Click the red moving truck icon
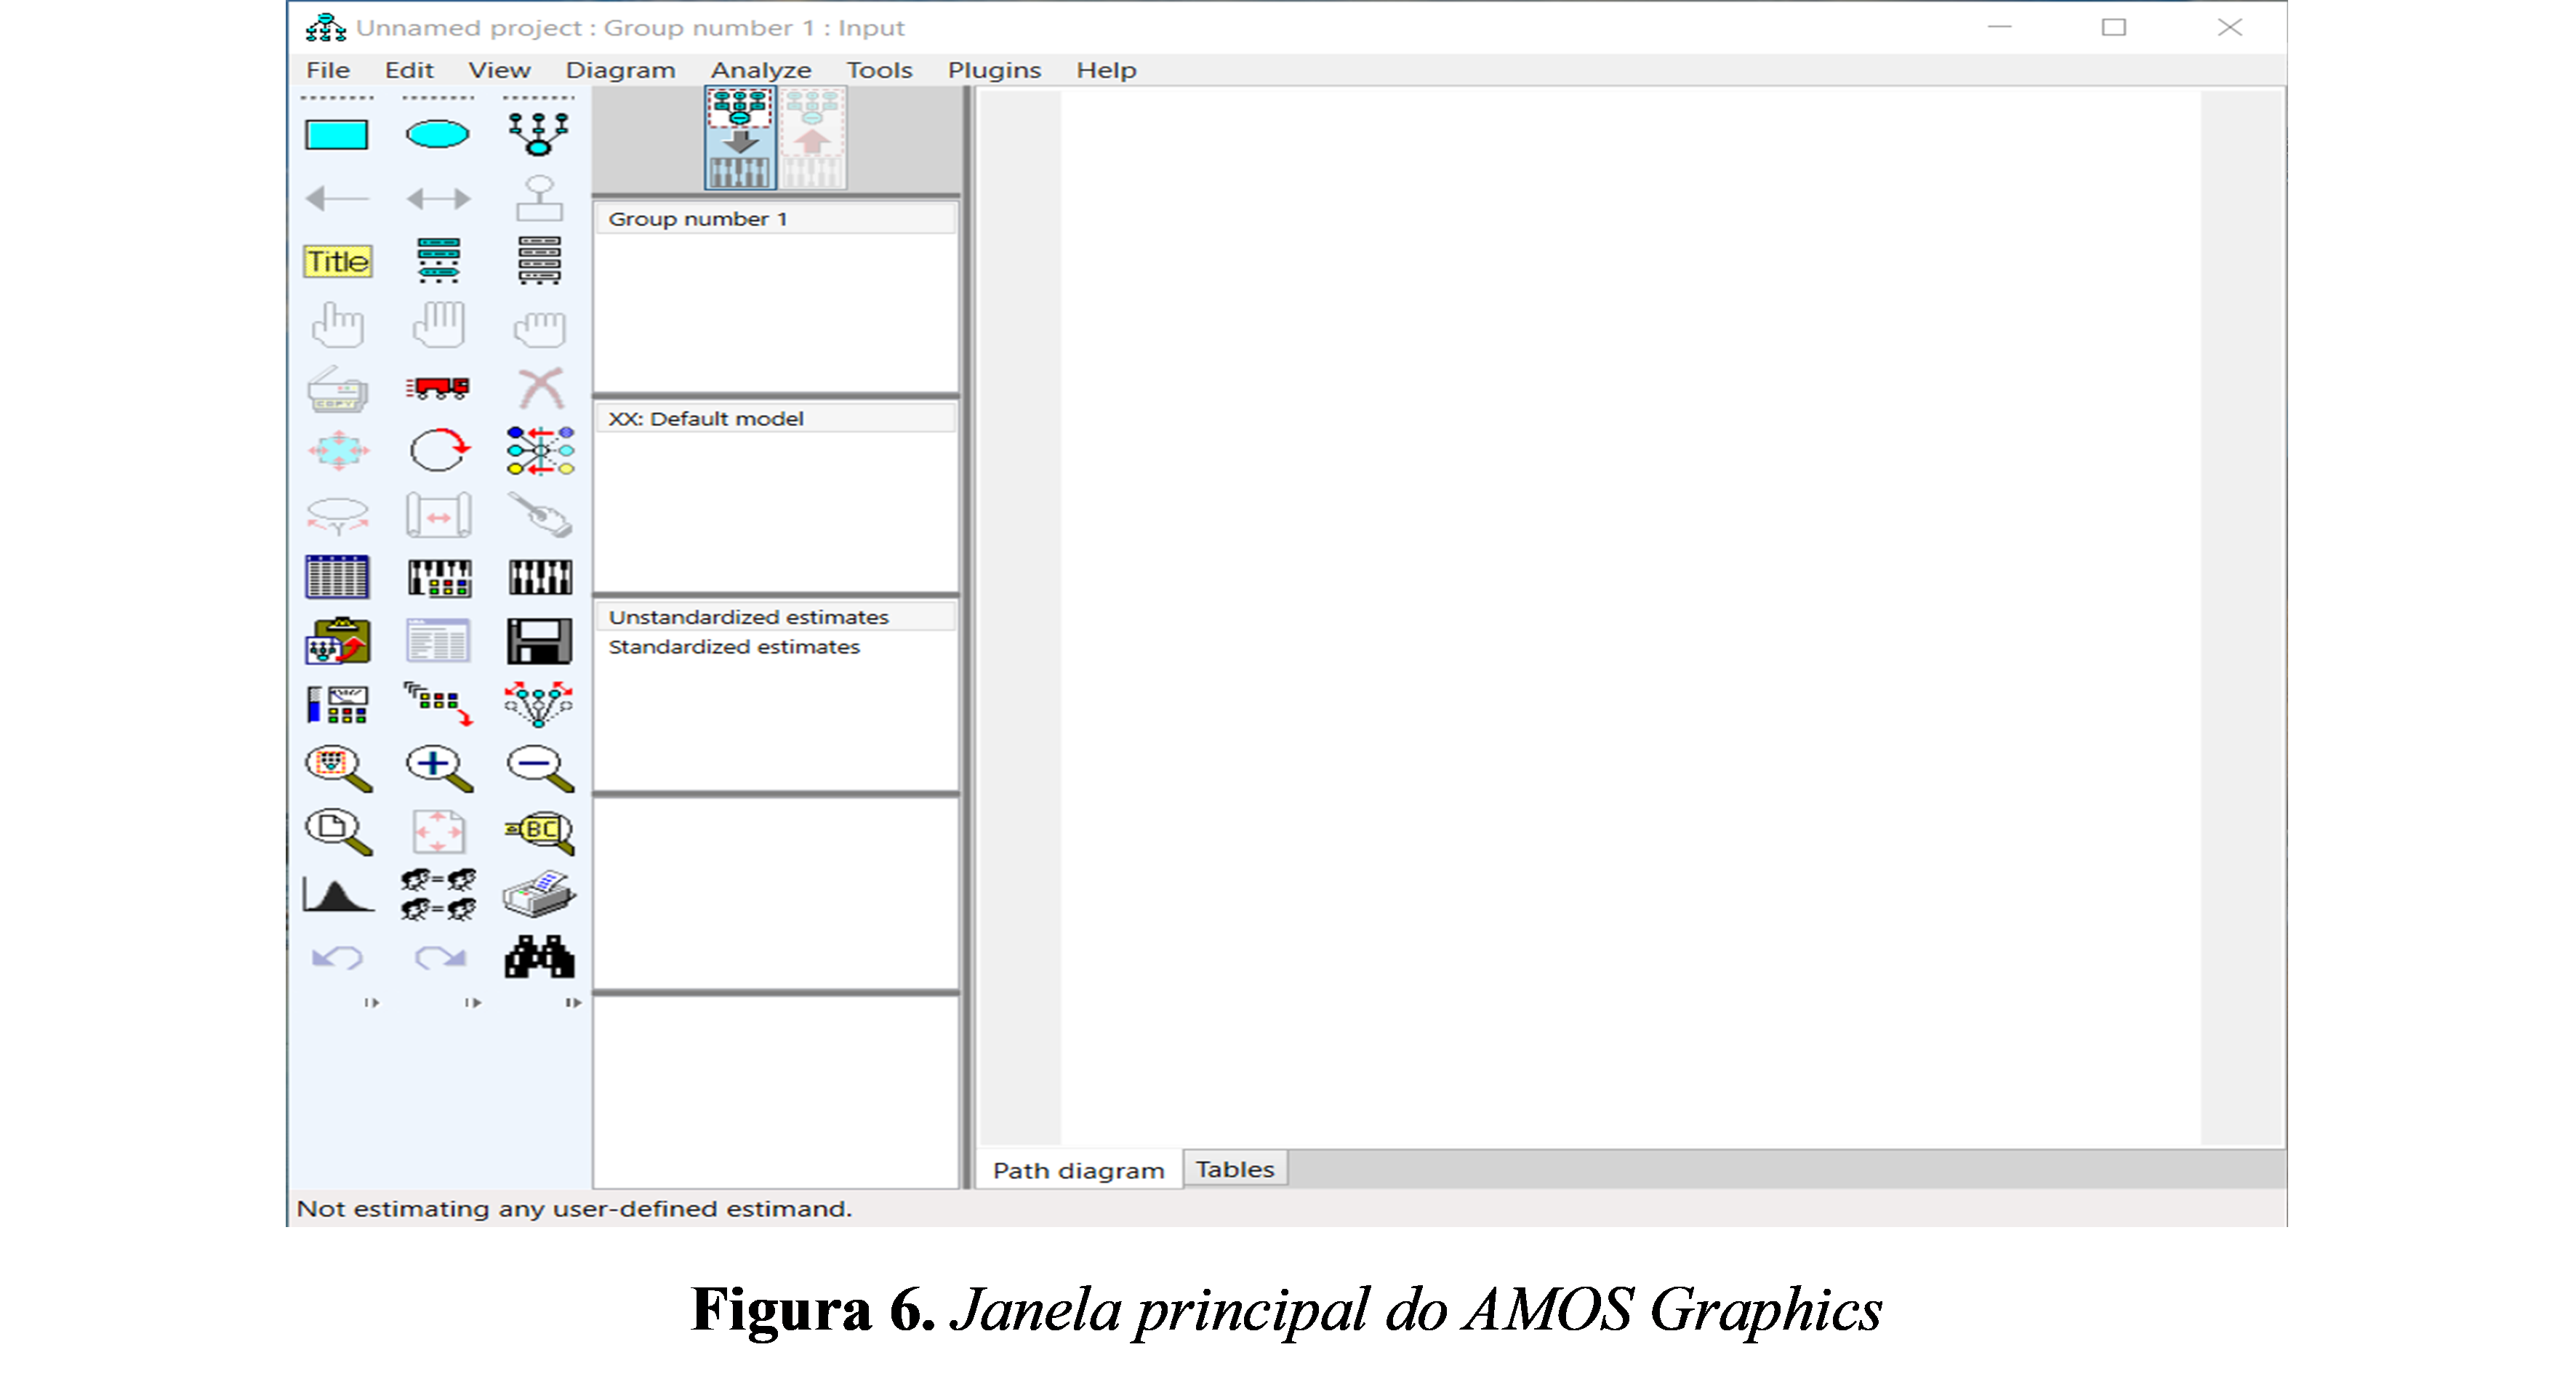Image resolution: width=2576 pixels, height=1387 pixels. tap(438, 387)
